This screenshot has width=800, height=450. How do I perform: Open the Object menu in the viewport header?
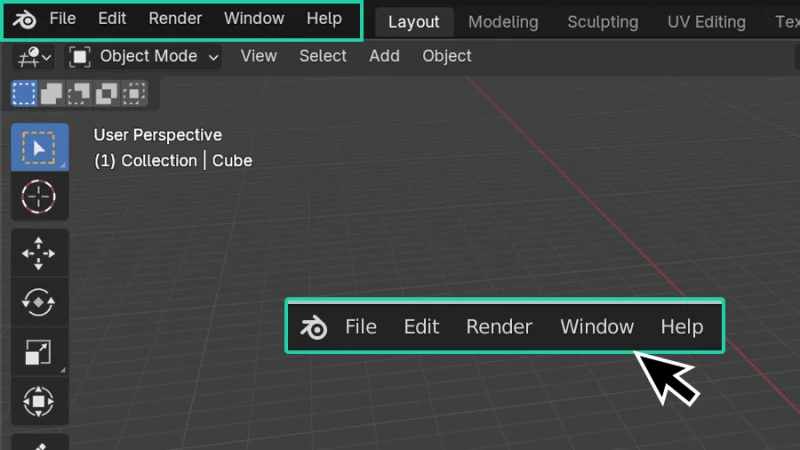(446, 56)
